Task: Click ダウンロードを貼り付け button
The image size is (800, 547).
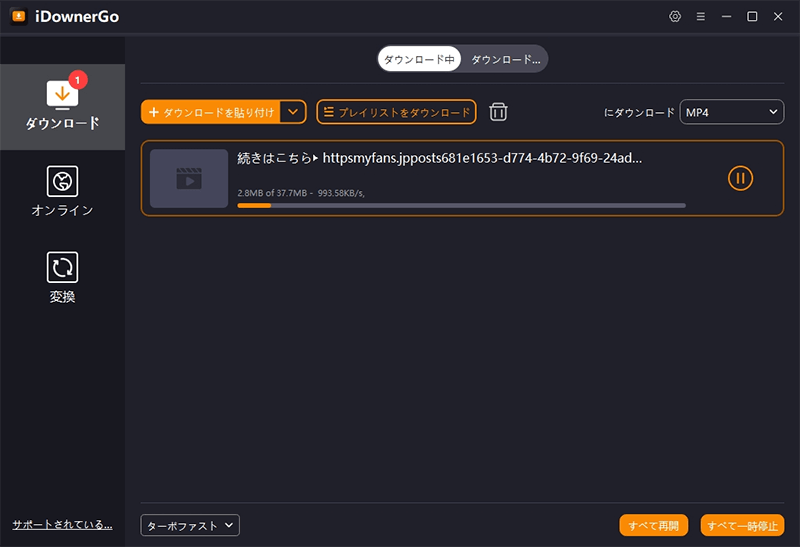Action: pyautogui.click(x=211, y=112)
